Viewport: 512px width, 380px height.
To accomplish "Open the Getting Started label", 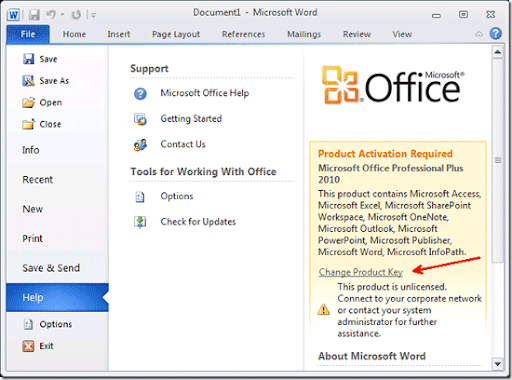I will (x=191, y=119).
